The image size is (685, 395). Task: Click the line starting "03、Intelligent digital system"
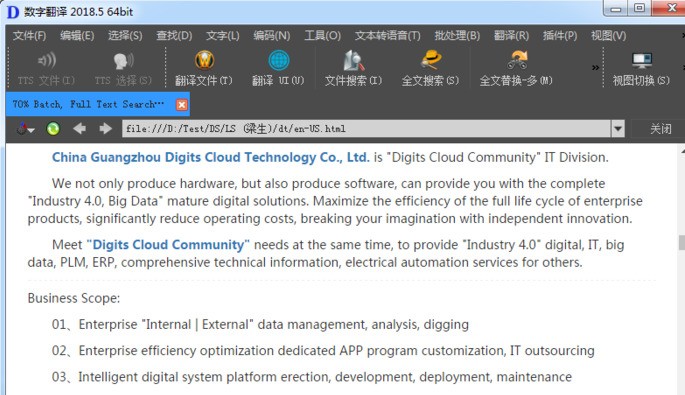pos(311,377)
